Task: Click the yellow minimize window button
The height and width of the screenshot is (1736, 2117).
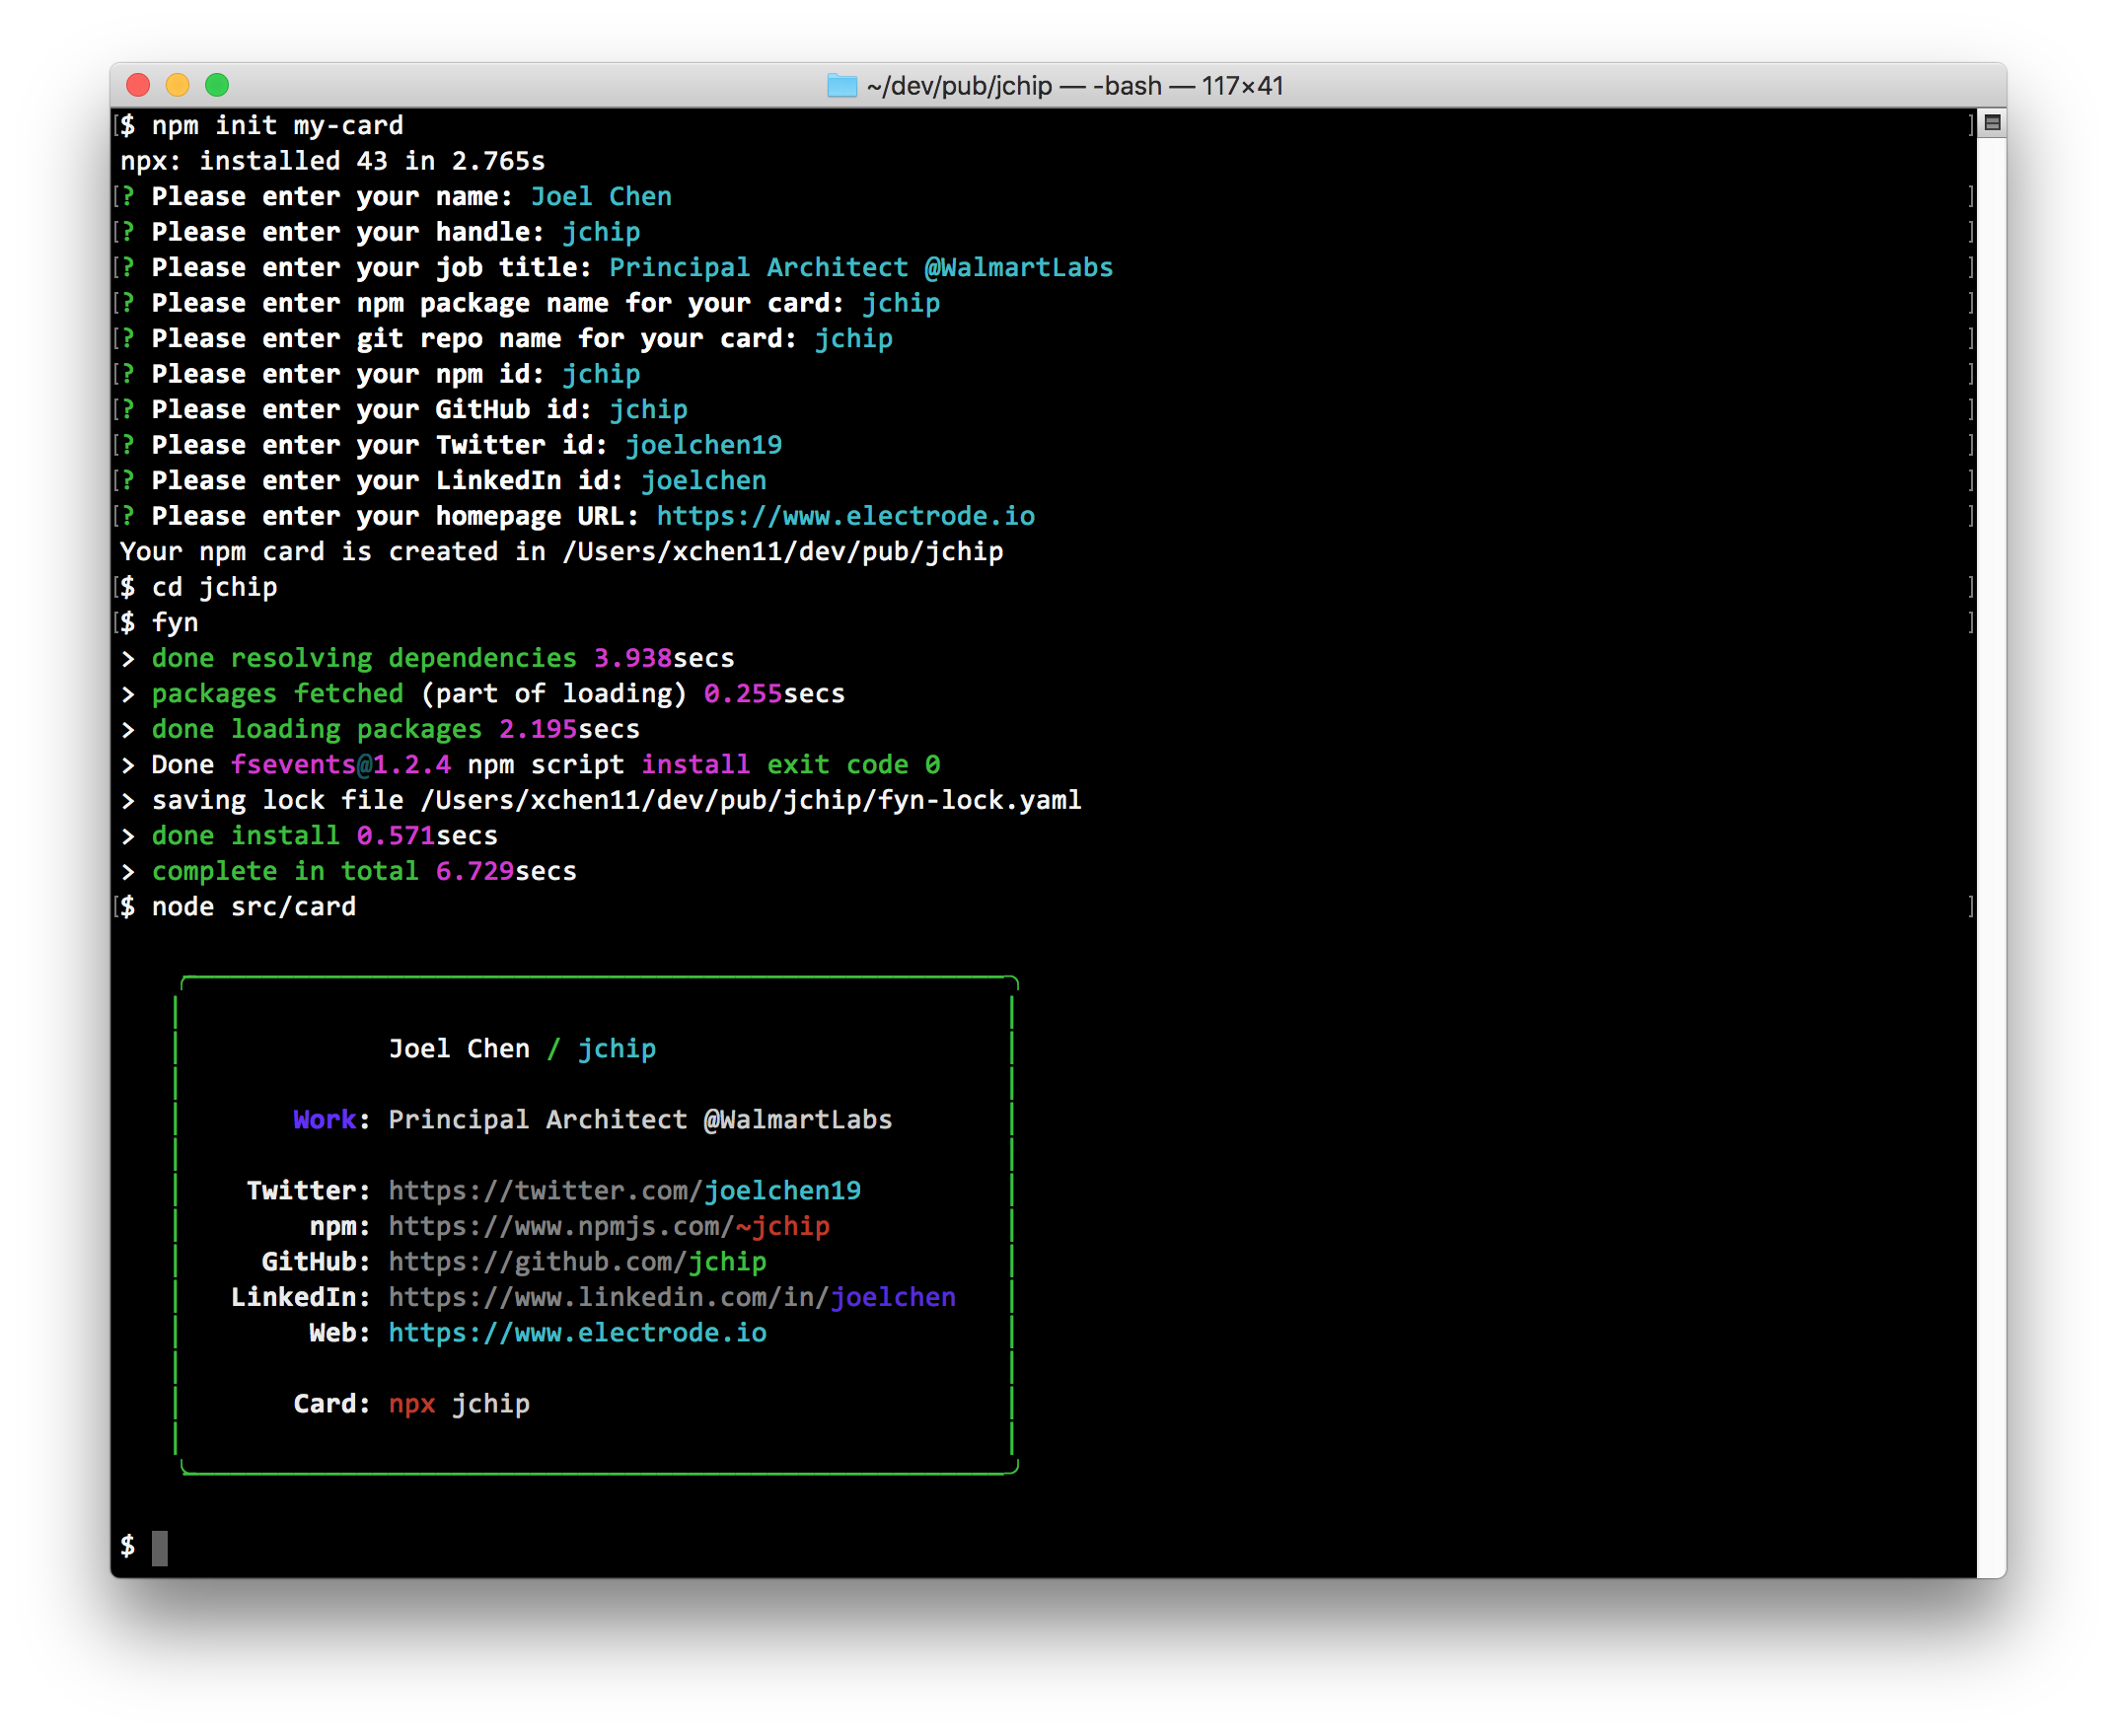Action: 178,86
